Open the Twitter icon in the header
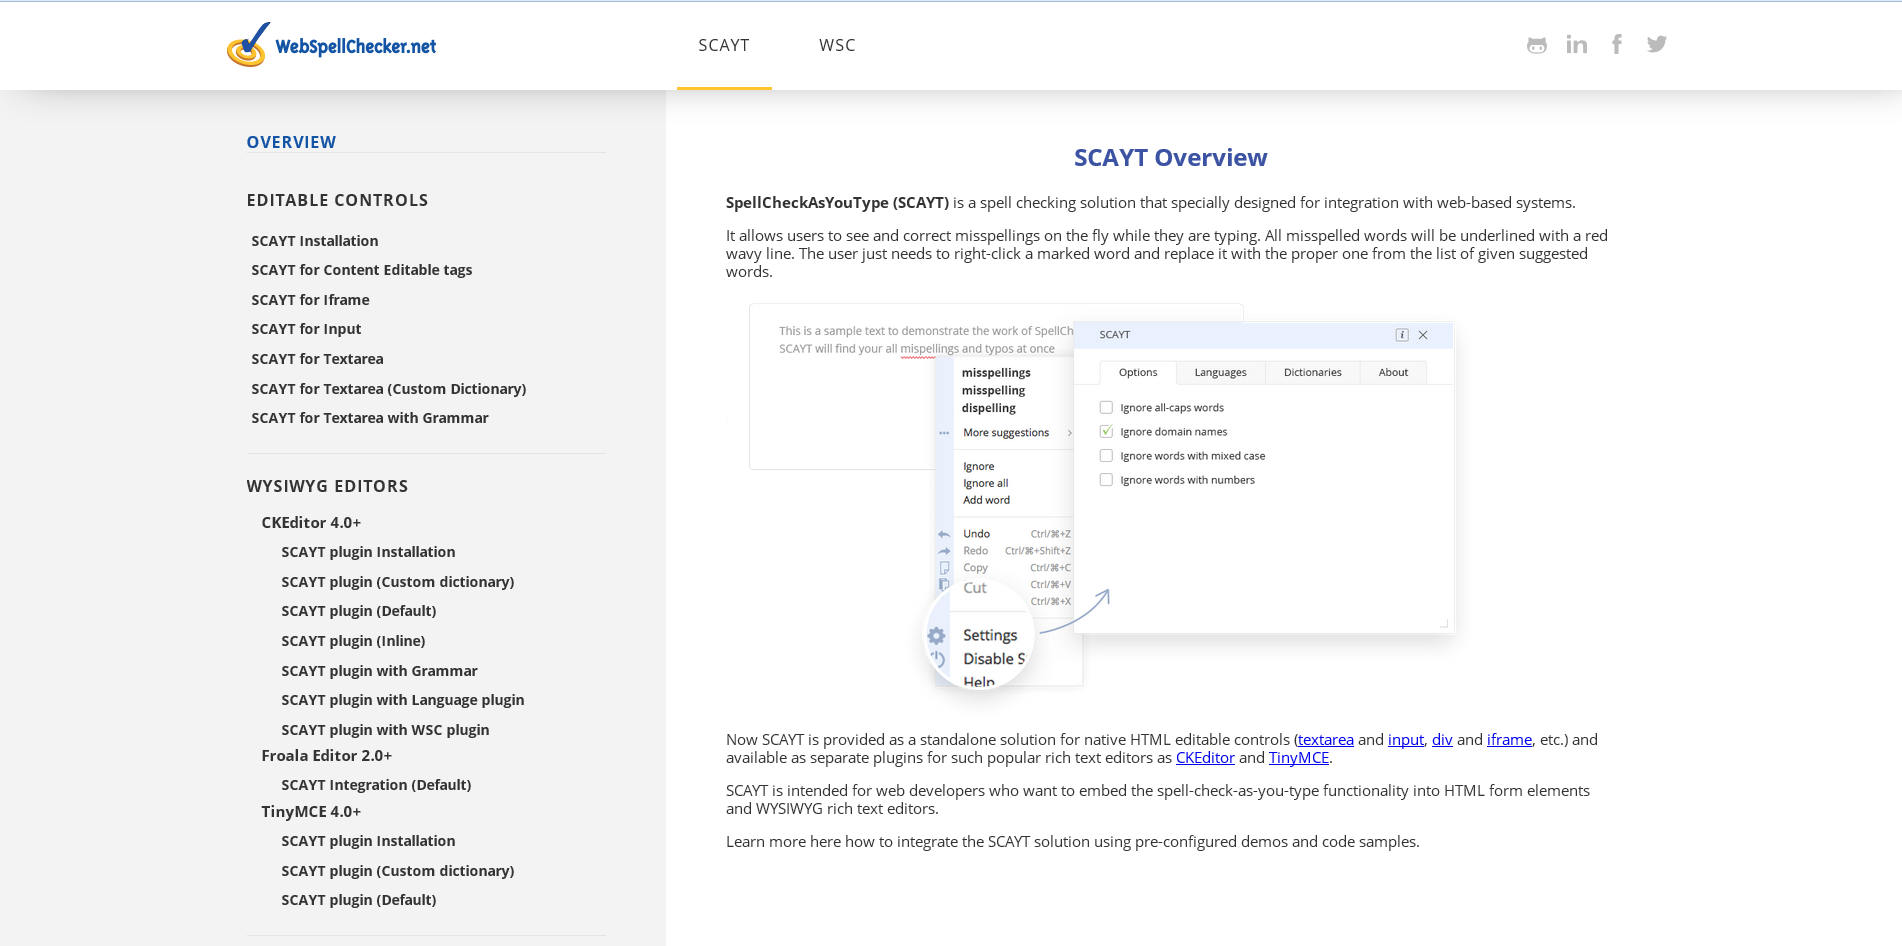Viewport: 1902px width, 946px height. [1657, 44]
